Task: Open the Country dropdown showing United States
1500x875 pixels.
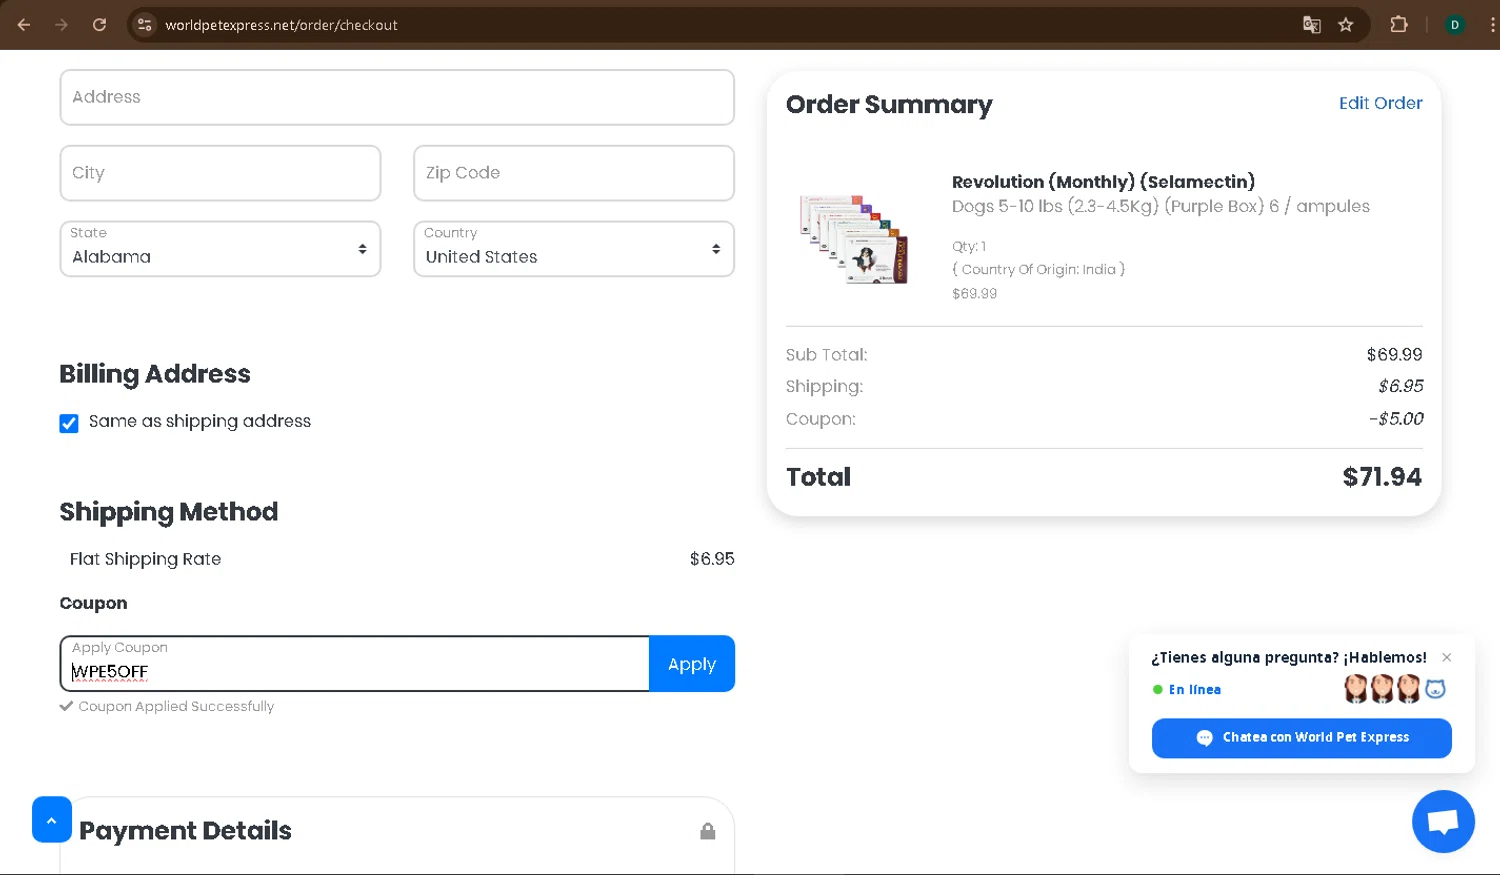Action: [574, 249]
